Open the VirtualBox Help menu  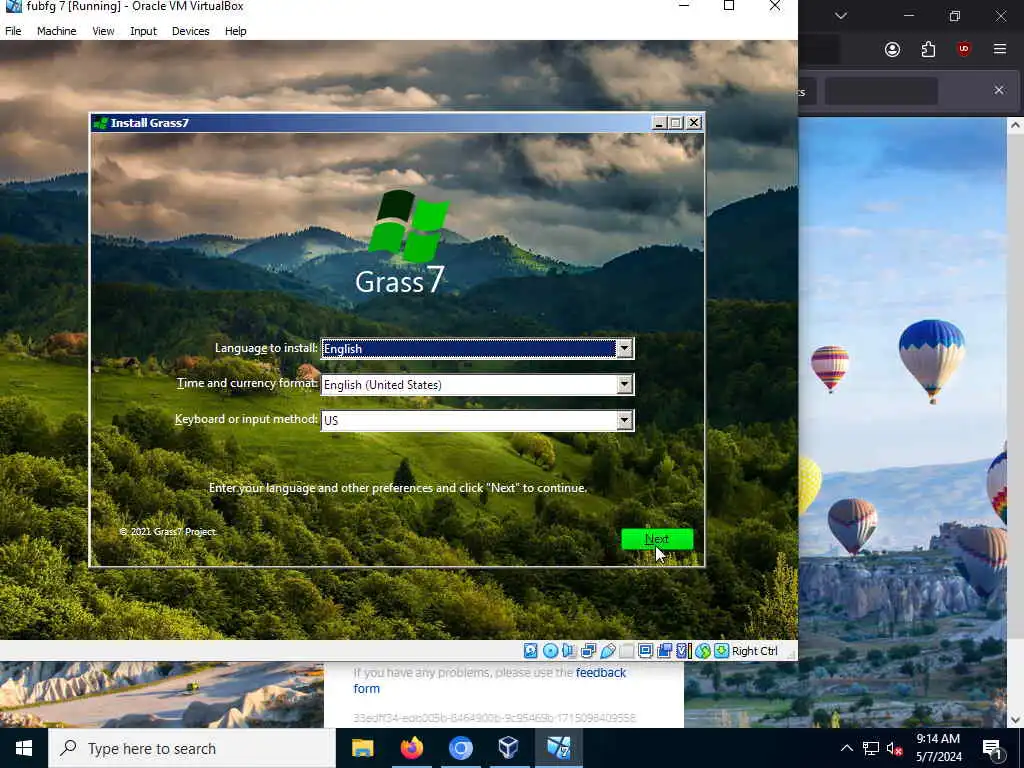pyautogui.click(x=236, y=31)
